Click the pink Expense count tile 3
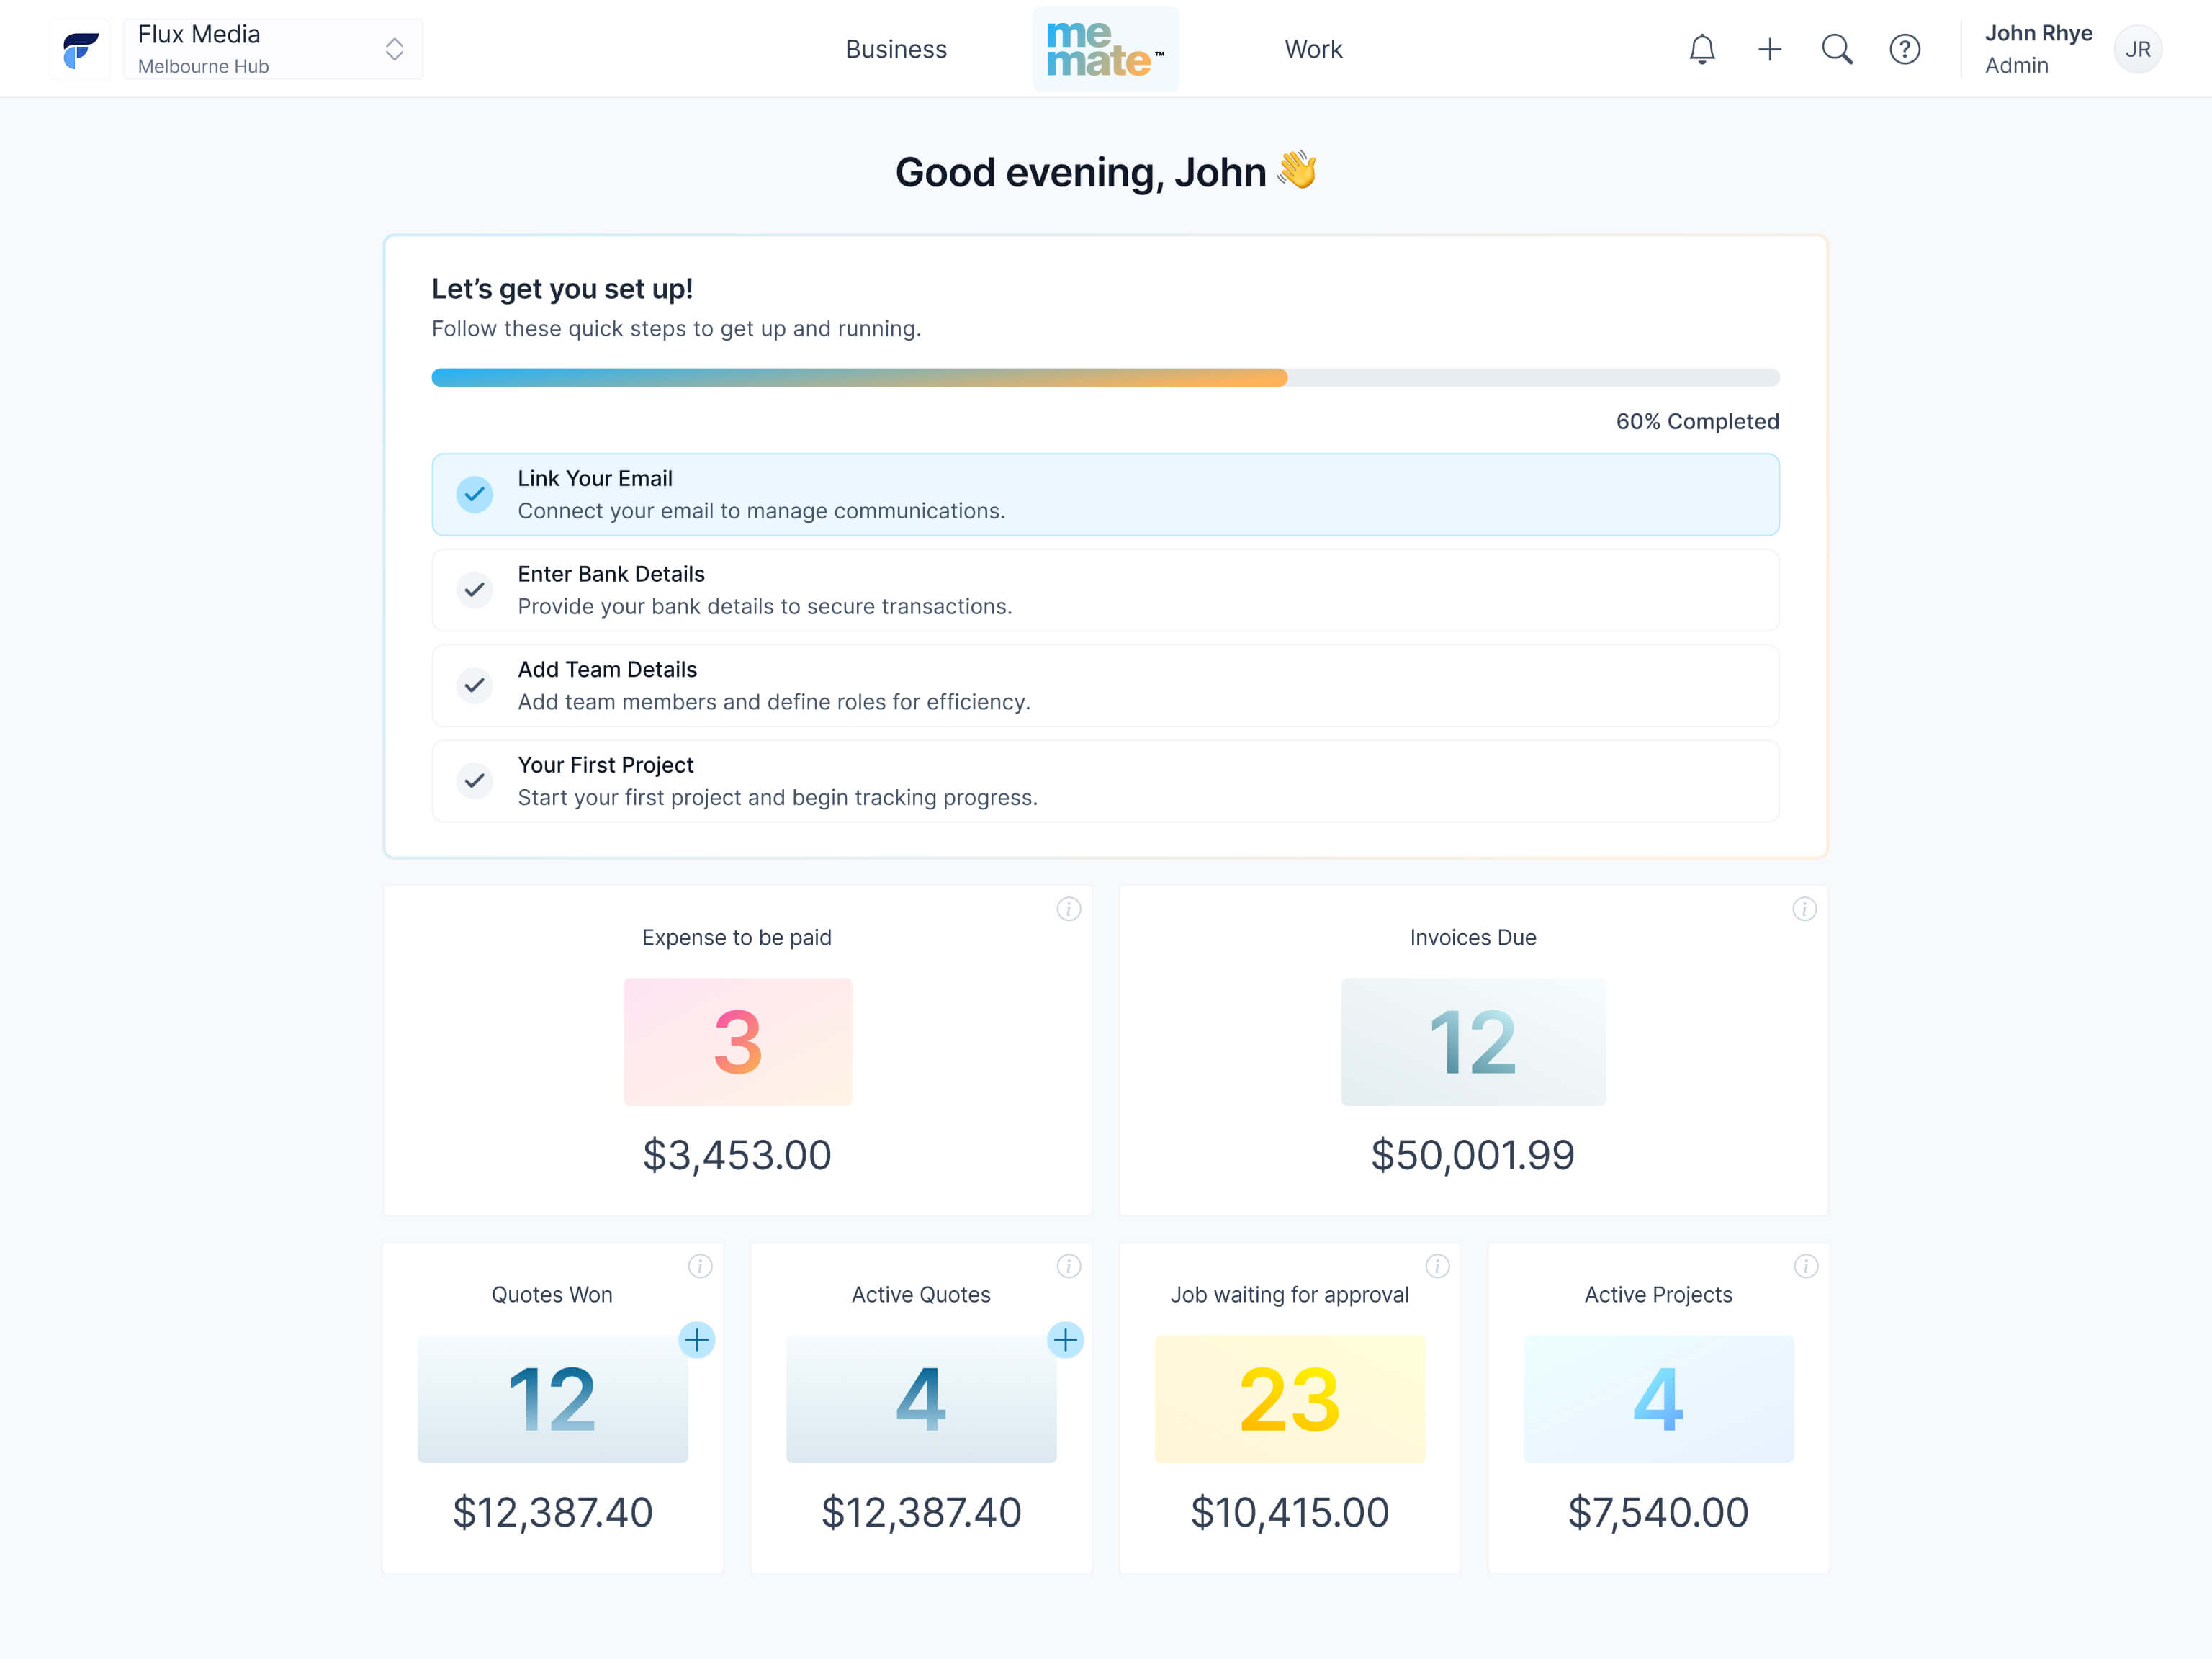 [738, 1041]
